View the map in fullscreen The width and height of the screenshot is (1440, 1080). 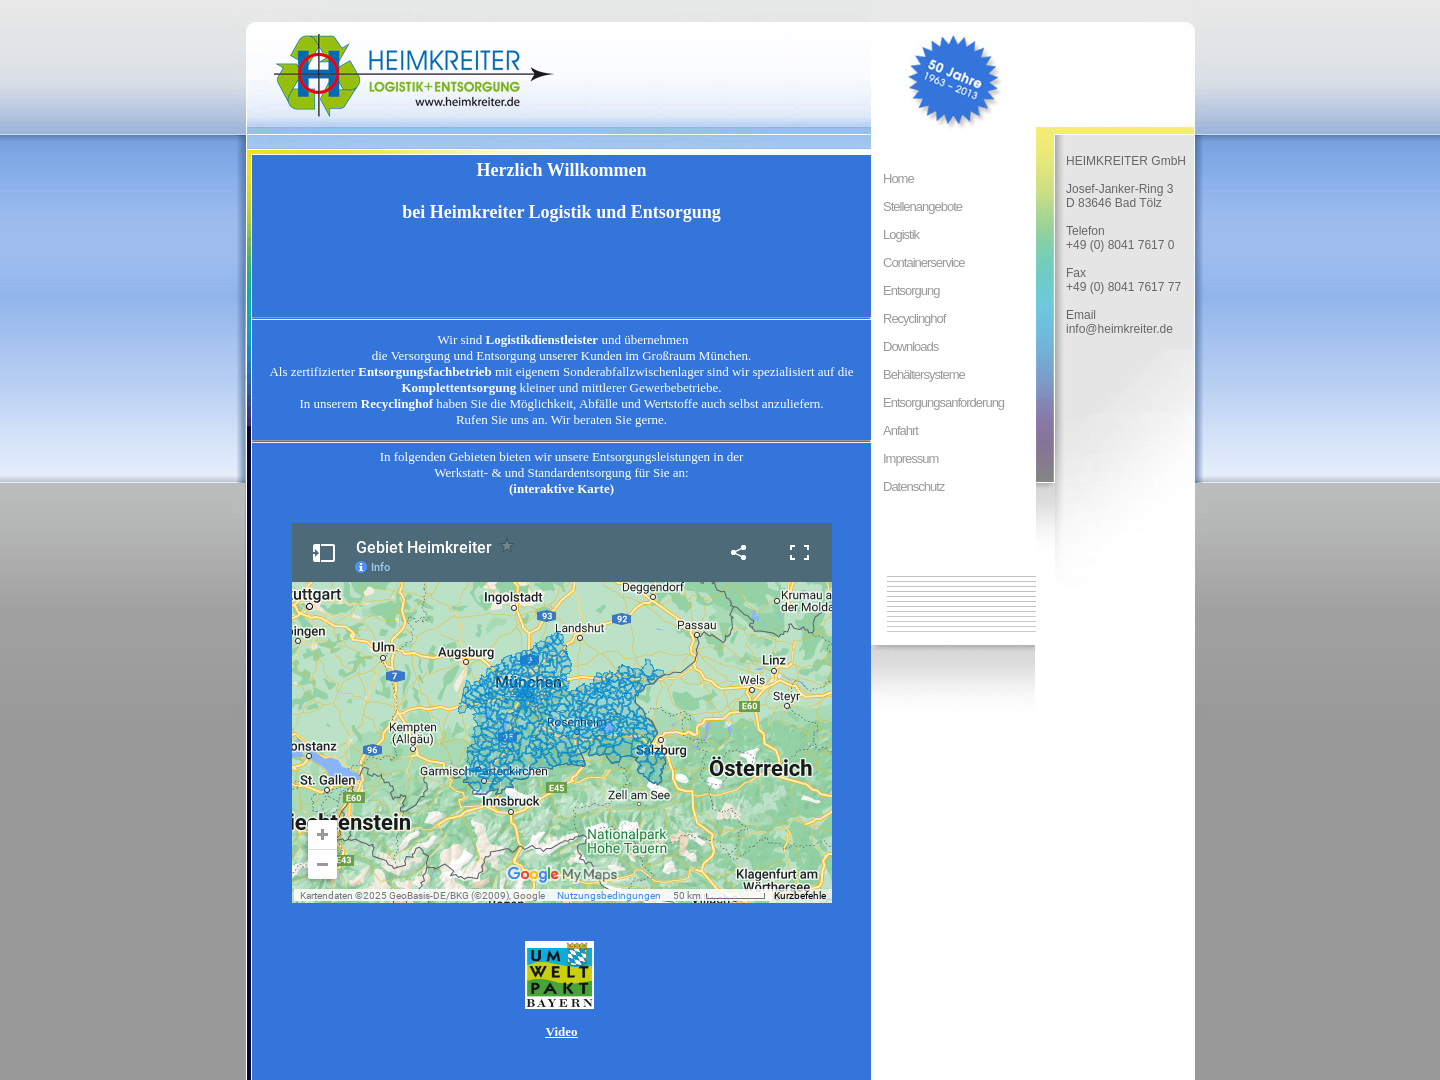click(799, 552)
